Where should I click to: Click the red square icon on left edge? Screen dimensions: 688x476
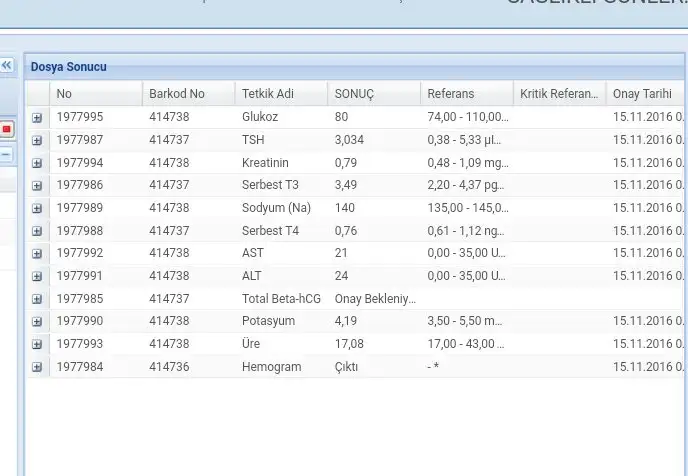(6, 129)
